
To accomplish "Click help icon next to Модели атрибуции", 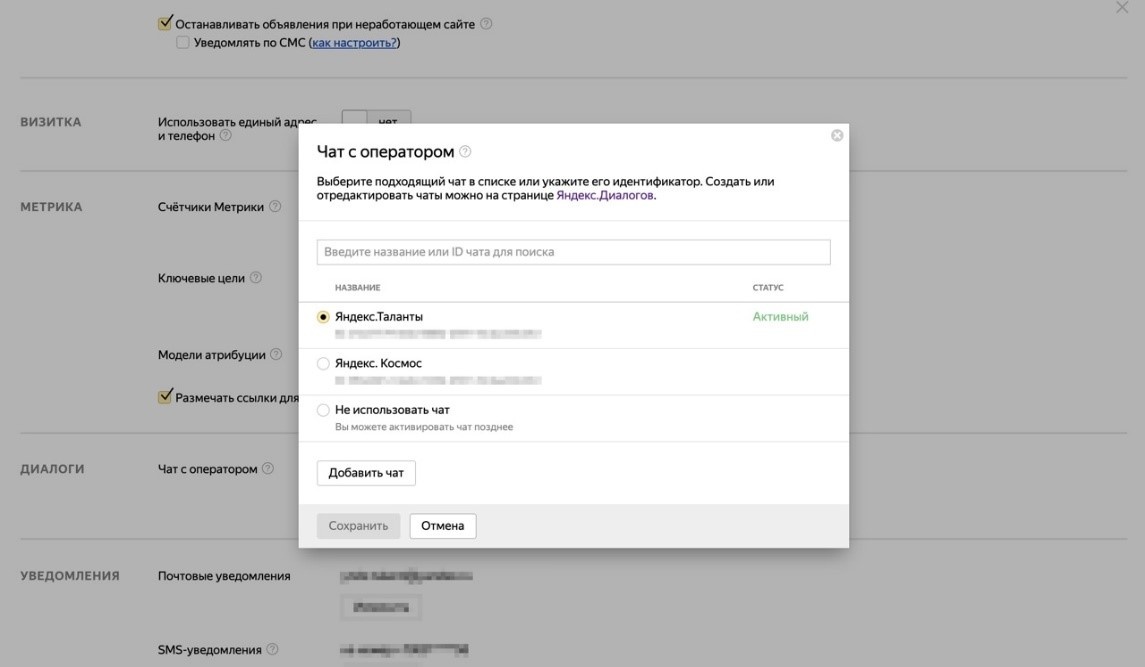I will tap(276, 354).
